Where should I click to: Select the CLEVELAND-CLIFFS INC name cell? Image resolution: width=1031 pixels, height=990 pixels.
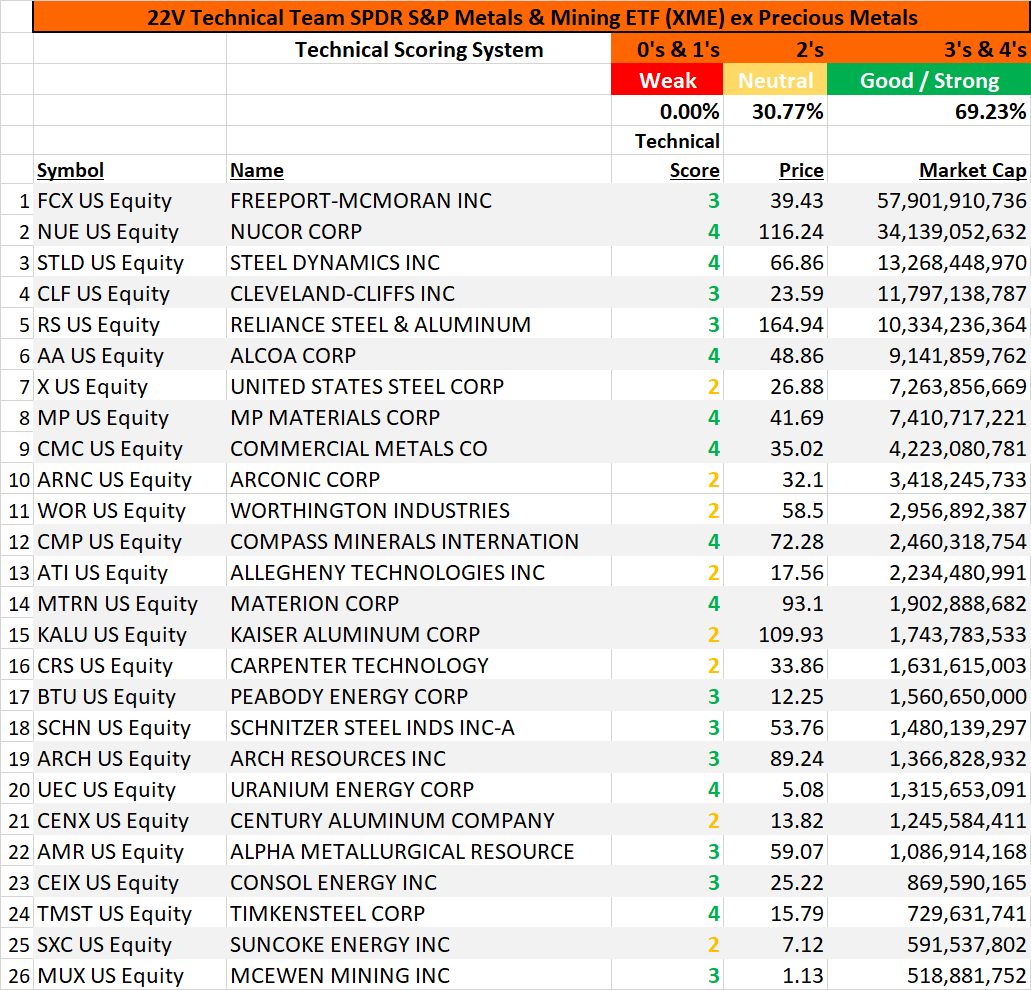click(x=419, y=293)
